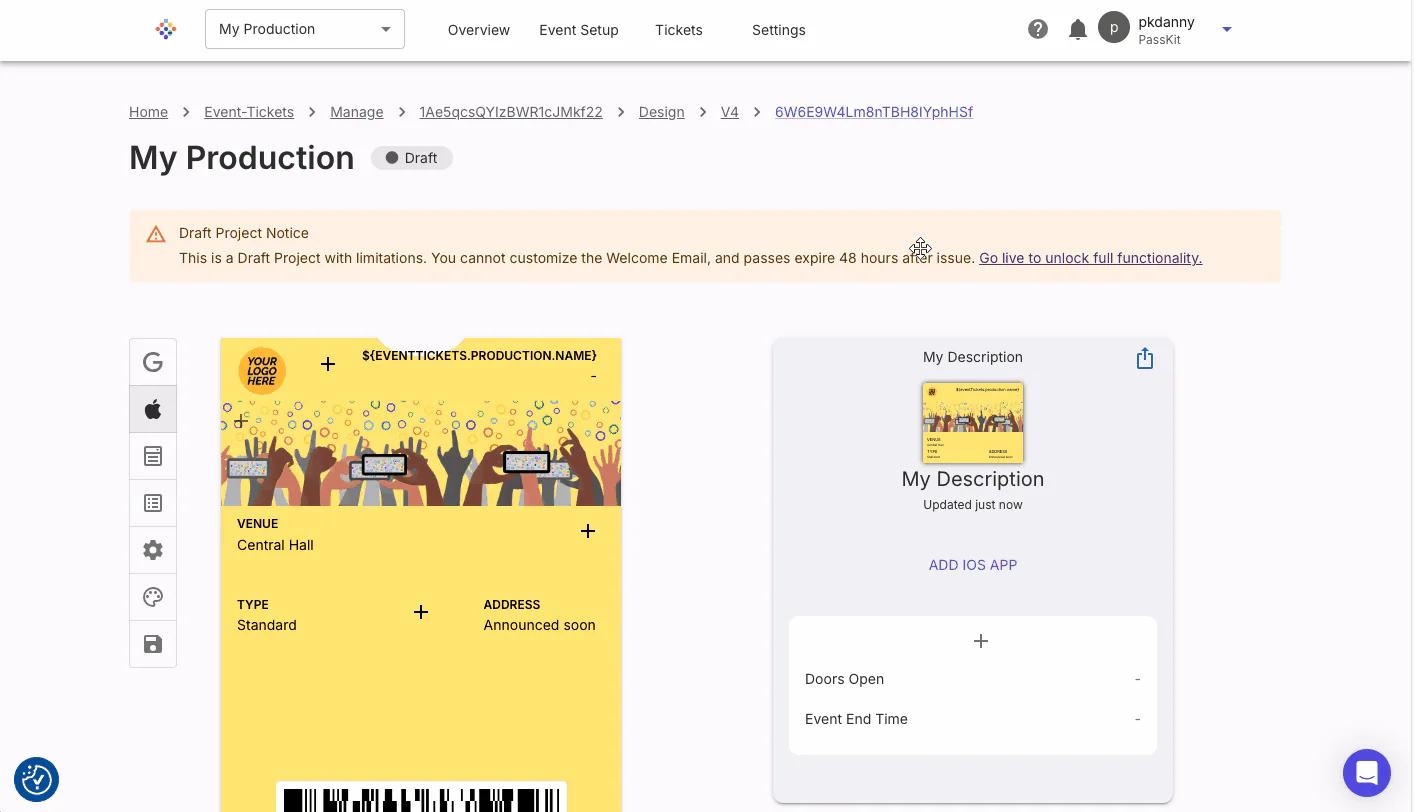This screenshot has height=812, width=1414.
Task: Open the My Production project dropdown
Action: pyautogui.click(x=305, y=29)
